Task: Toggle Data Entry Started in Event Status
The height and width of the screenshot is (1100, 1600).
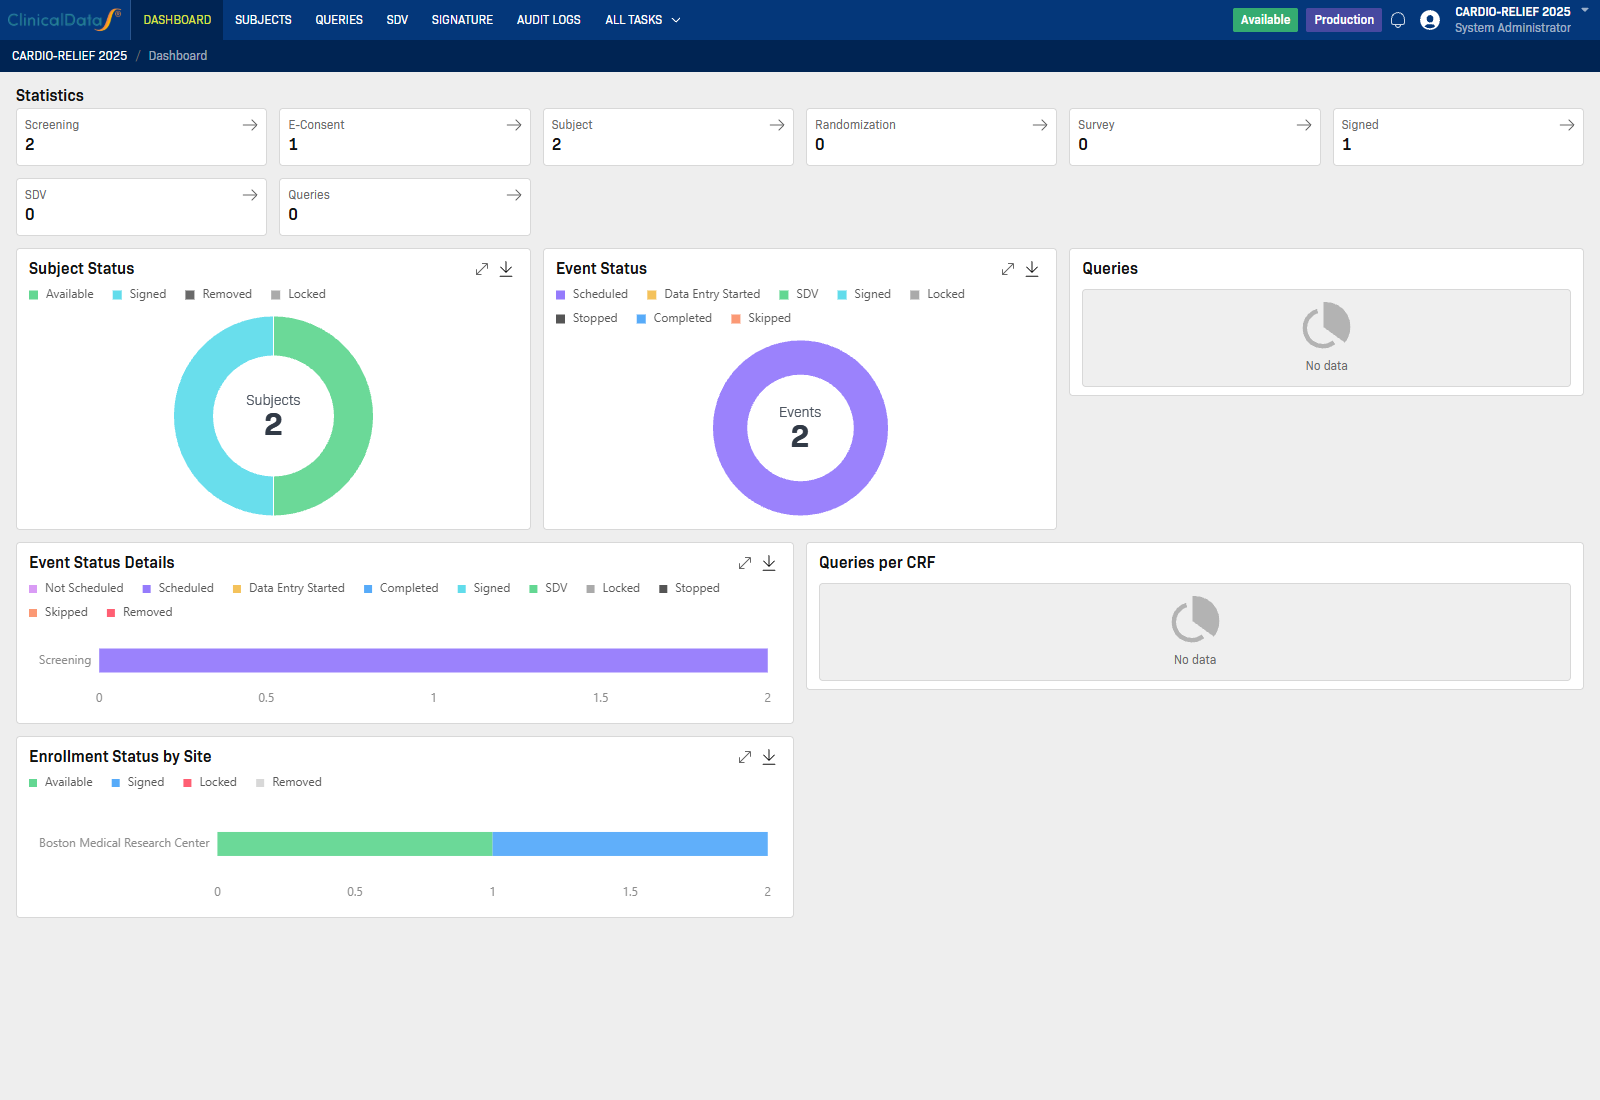Action: 704,294
